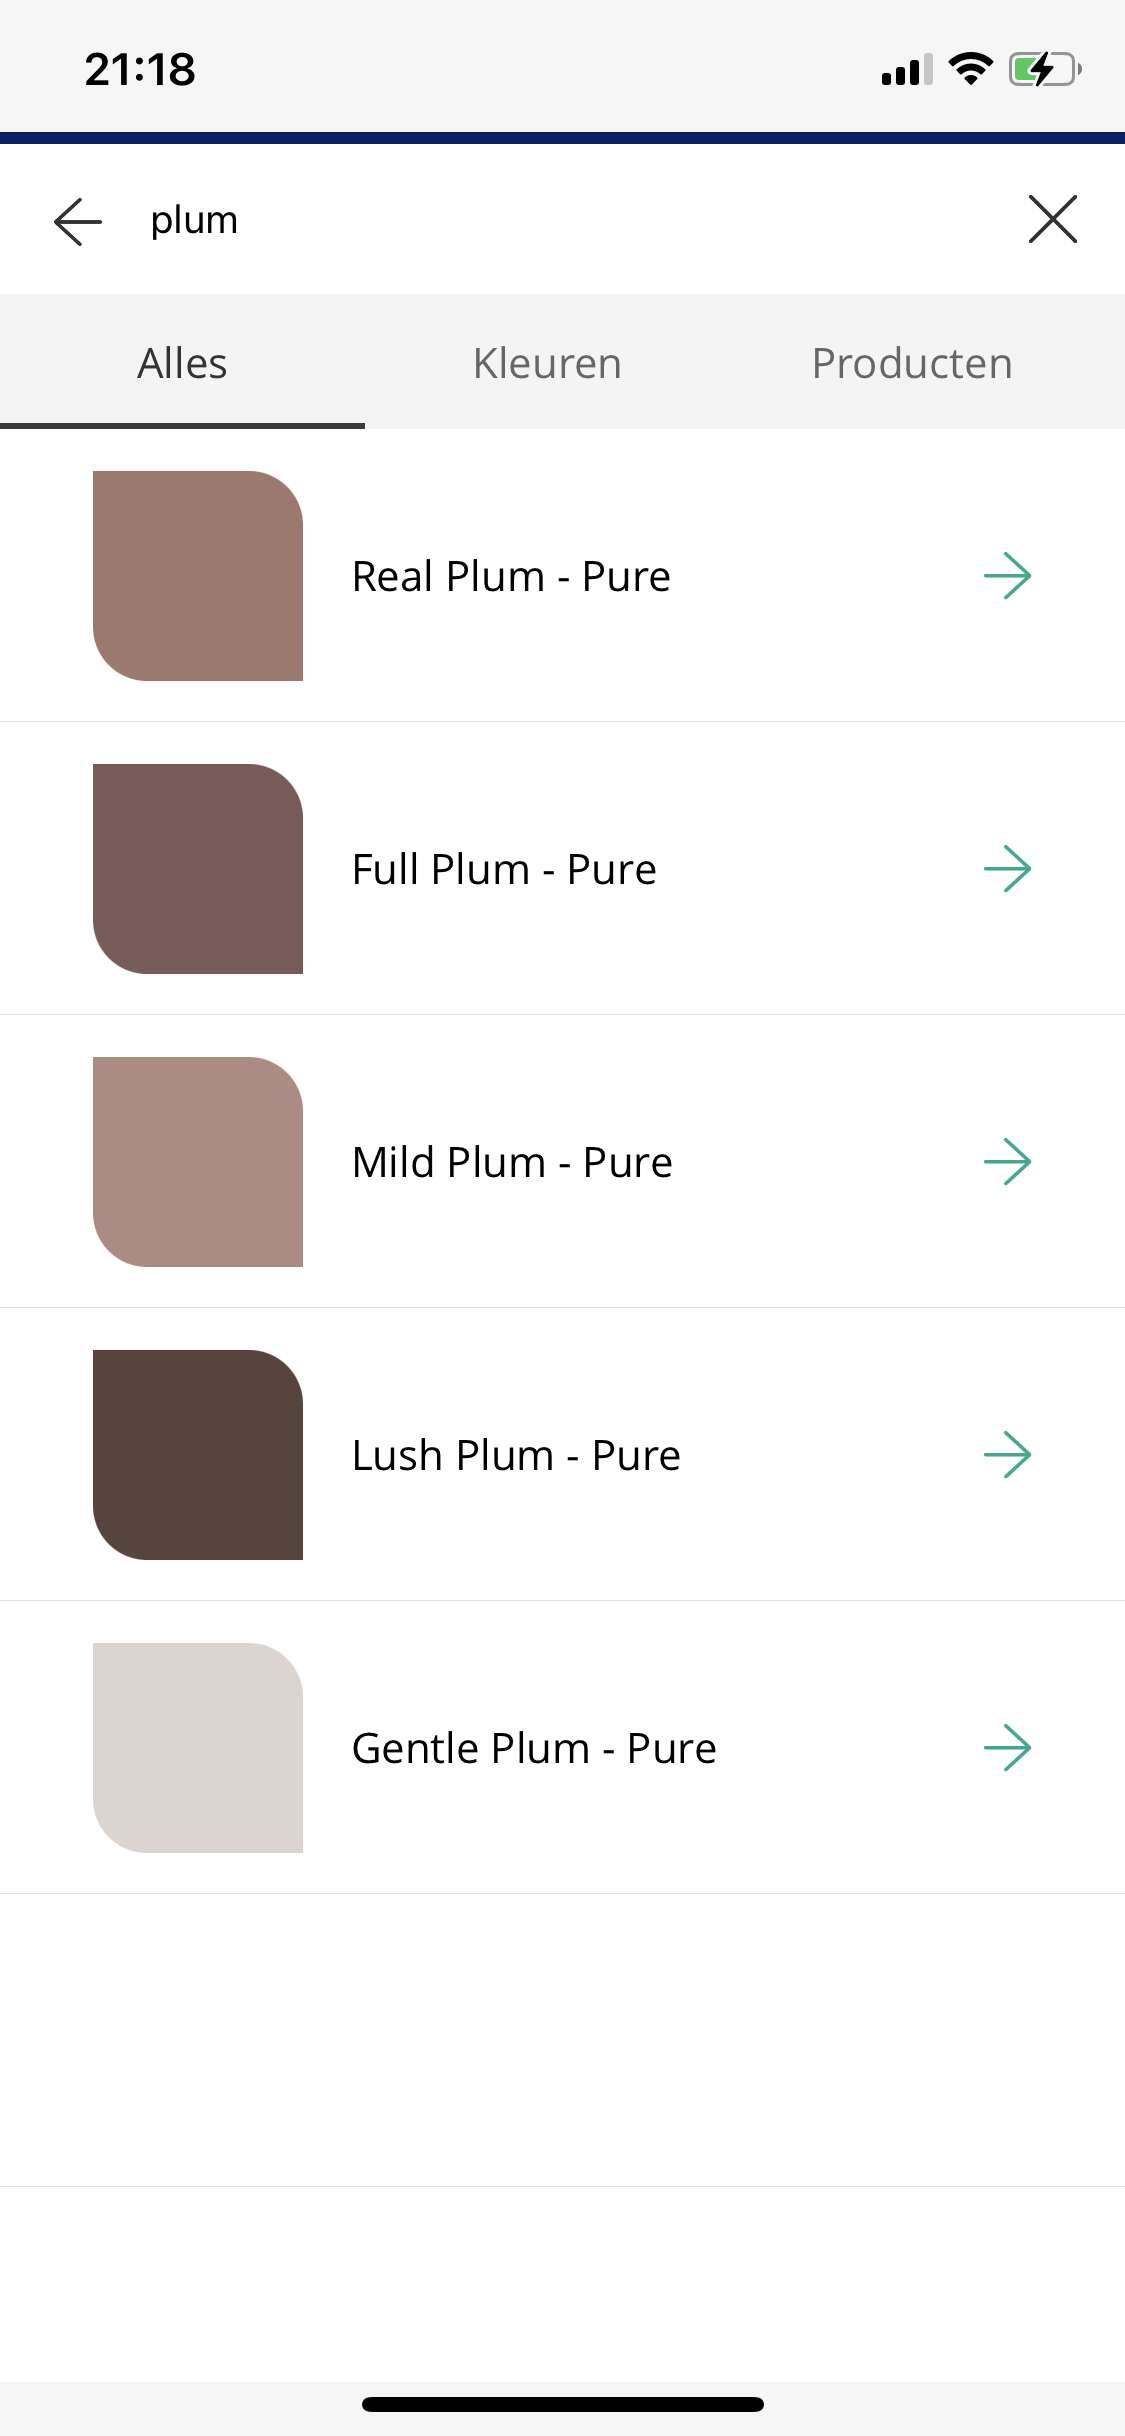Tap the back arrow icon
Viewport: 1125px width, 2436px height.
point(78,221)
